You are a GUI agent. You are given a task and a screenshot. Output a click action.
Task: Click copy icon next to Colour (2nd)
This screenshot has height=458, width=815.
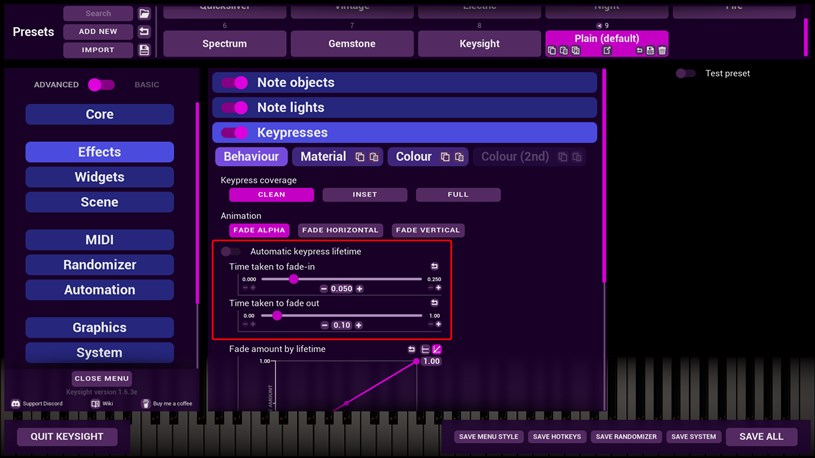point(562,157)
